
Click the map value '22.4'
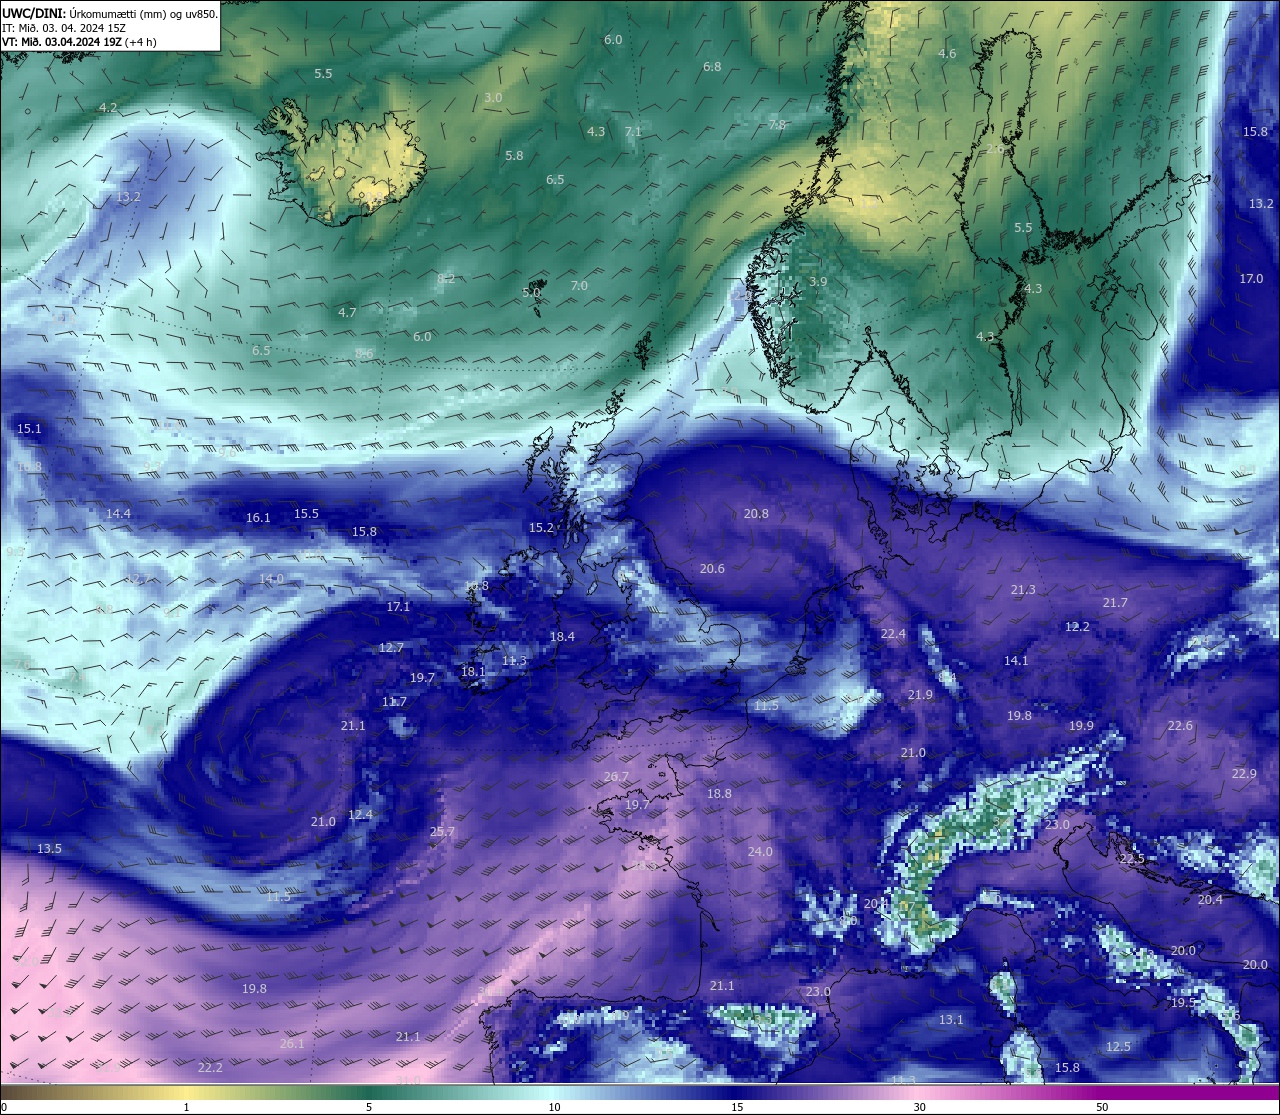[893, 634]
